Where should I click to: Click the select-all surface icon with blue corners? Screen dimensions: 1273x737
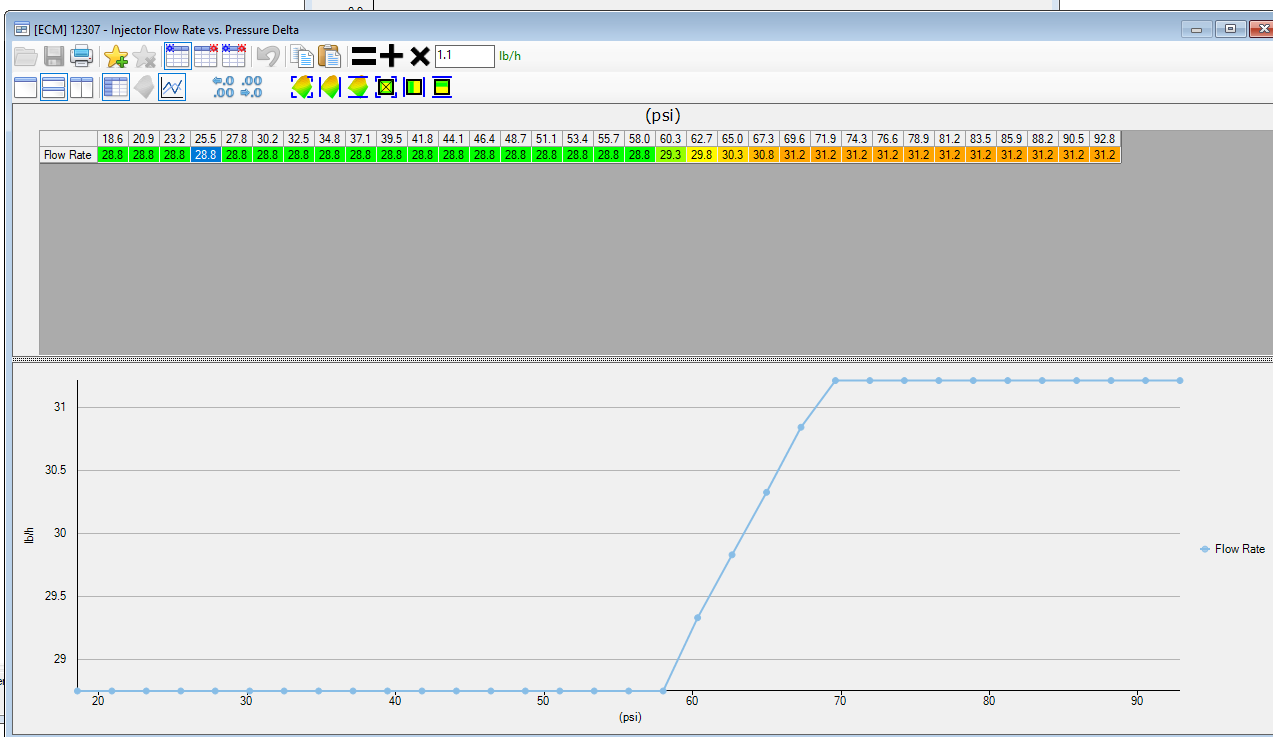301,87
